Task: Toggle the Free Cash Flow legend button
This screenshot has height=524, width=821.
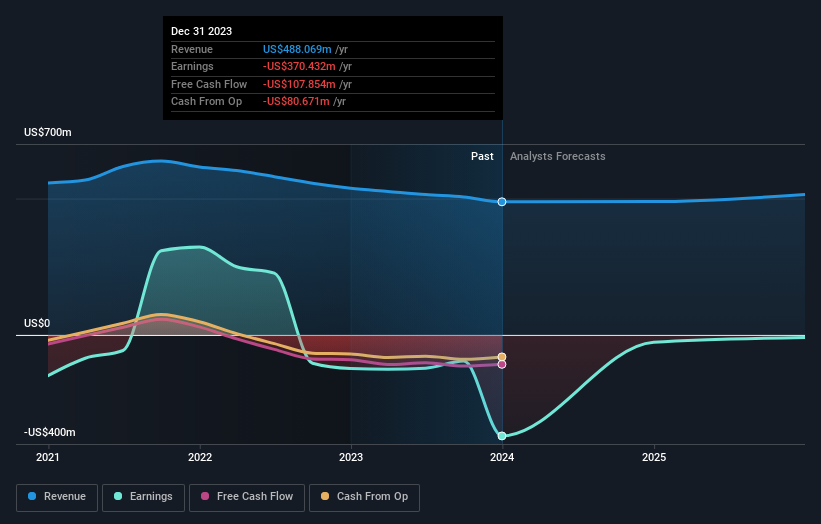Action: (x=247, y=497)
